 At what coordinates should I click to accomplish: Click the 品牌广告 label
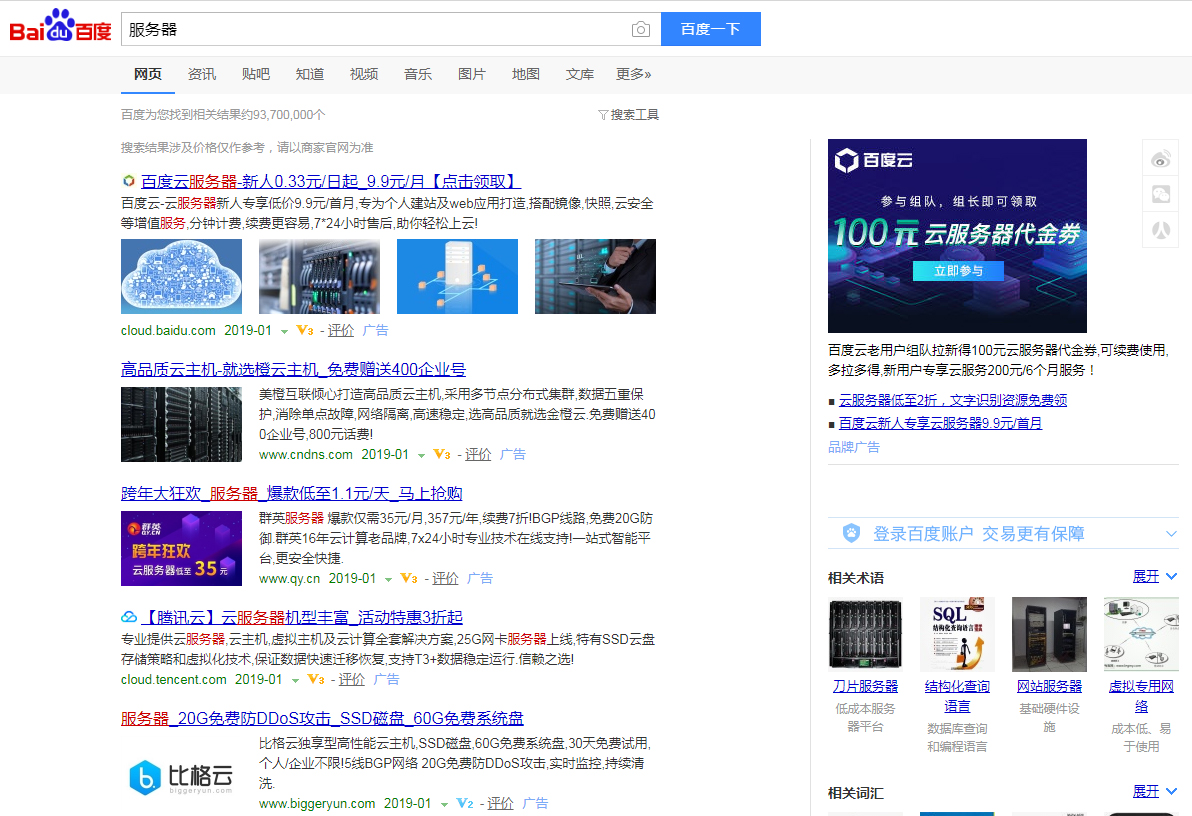(854, 447)
